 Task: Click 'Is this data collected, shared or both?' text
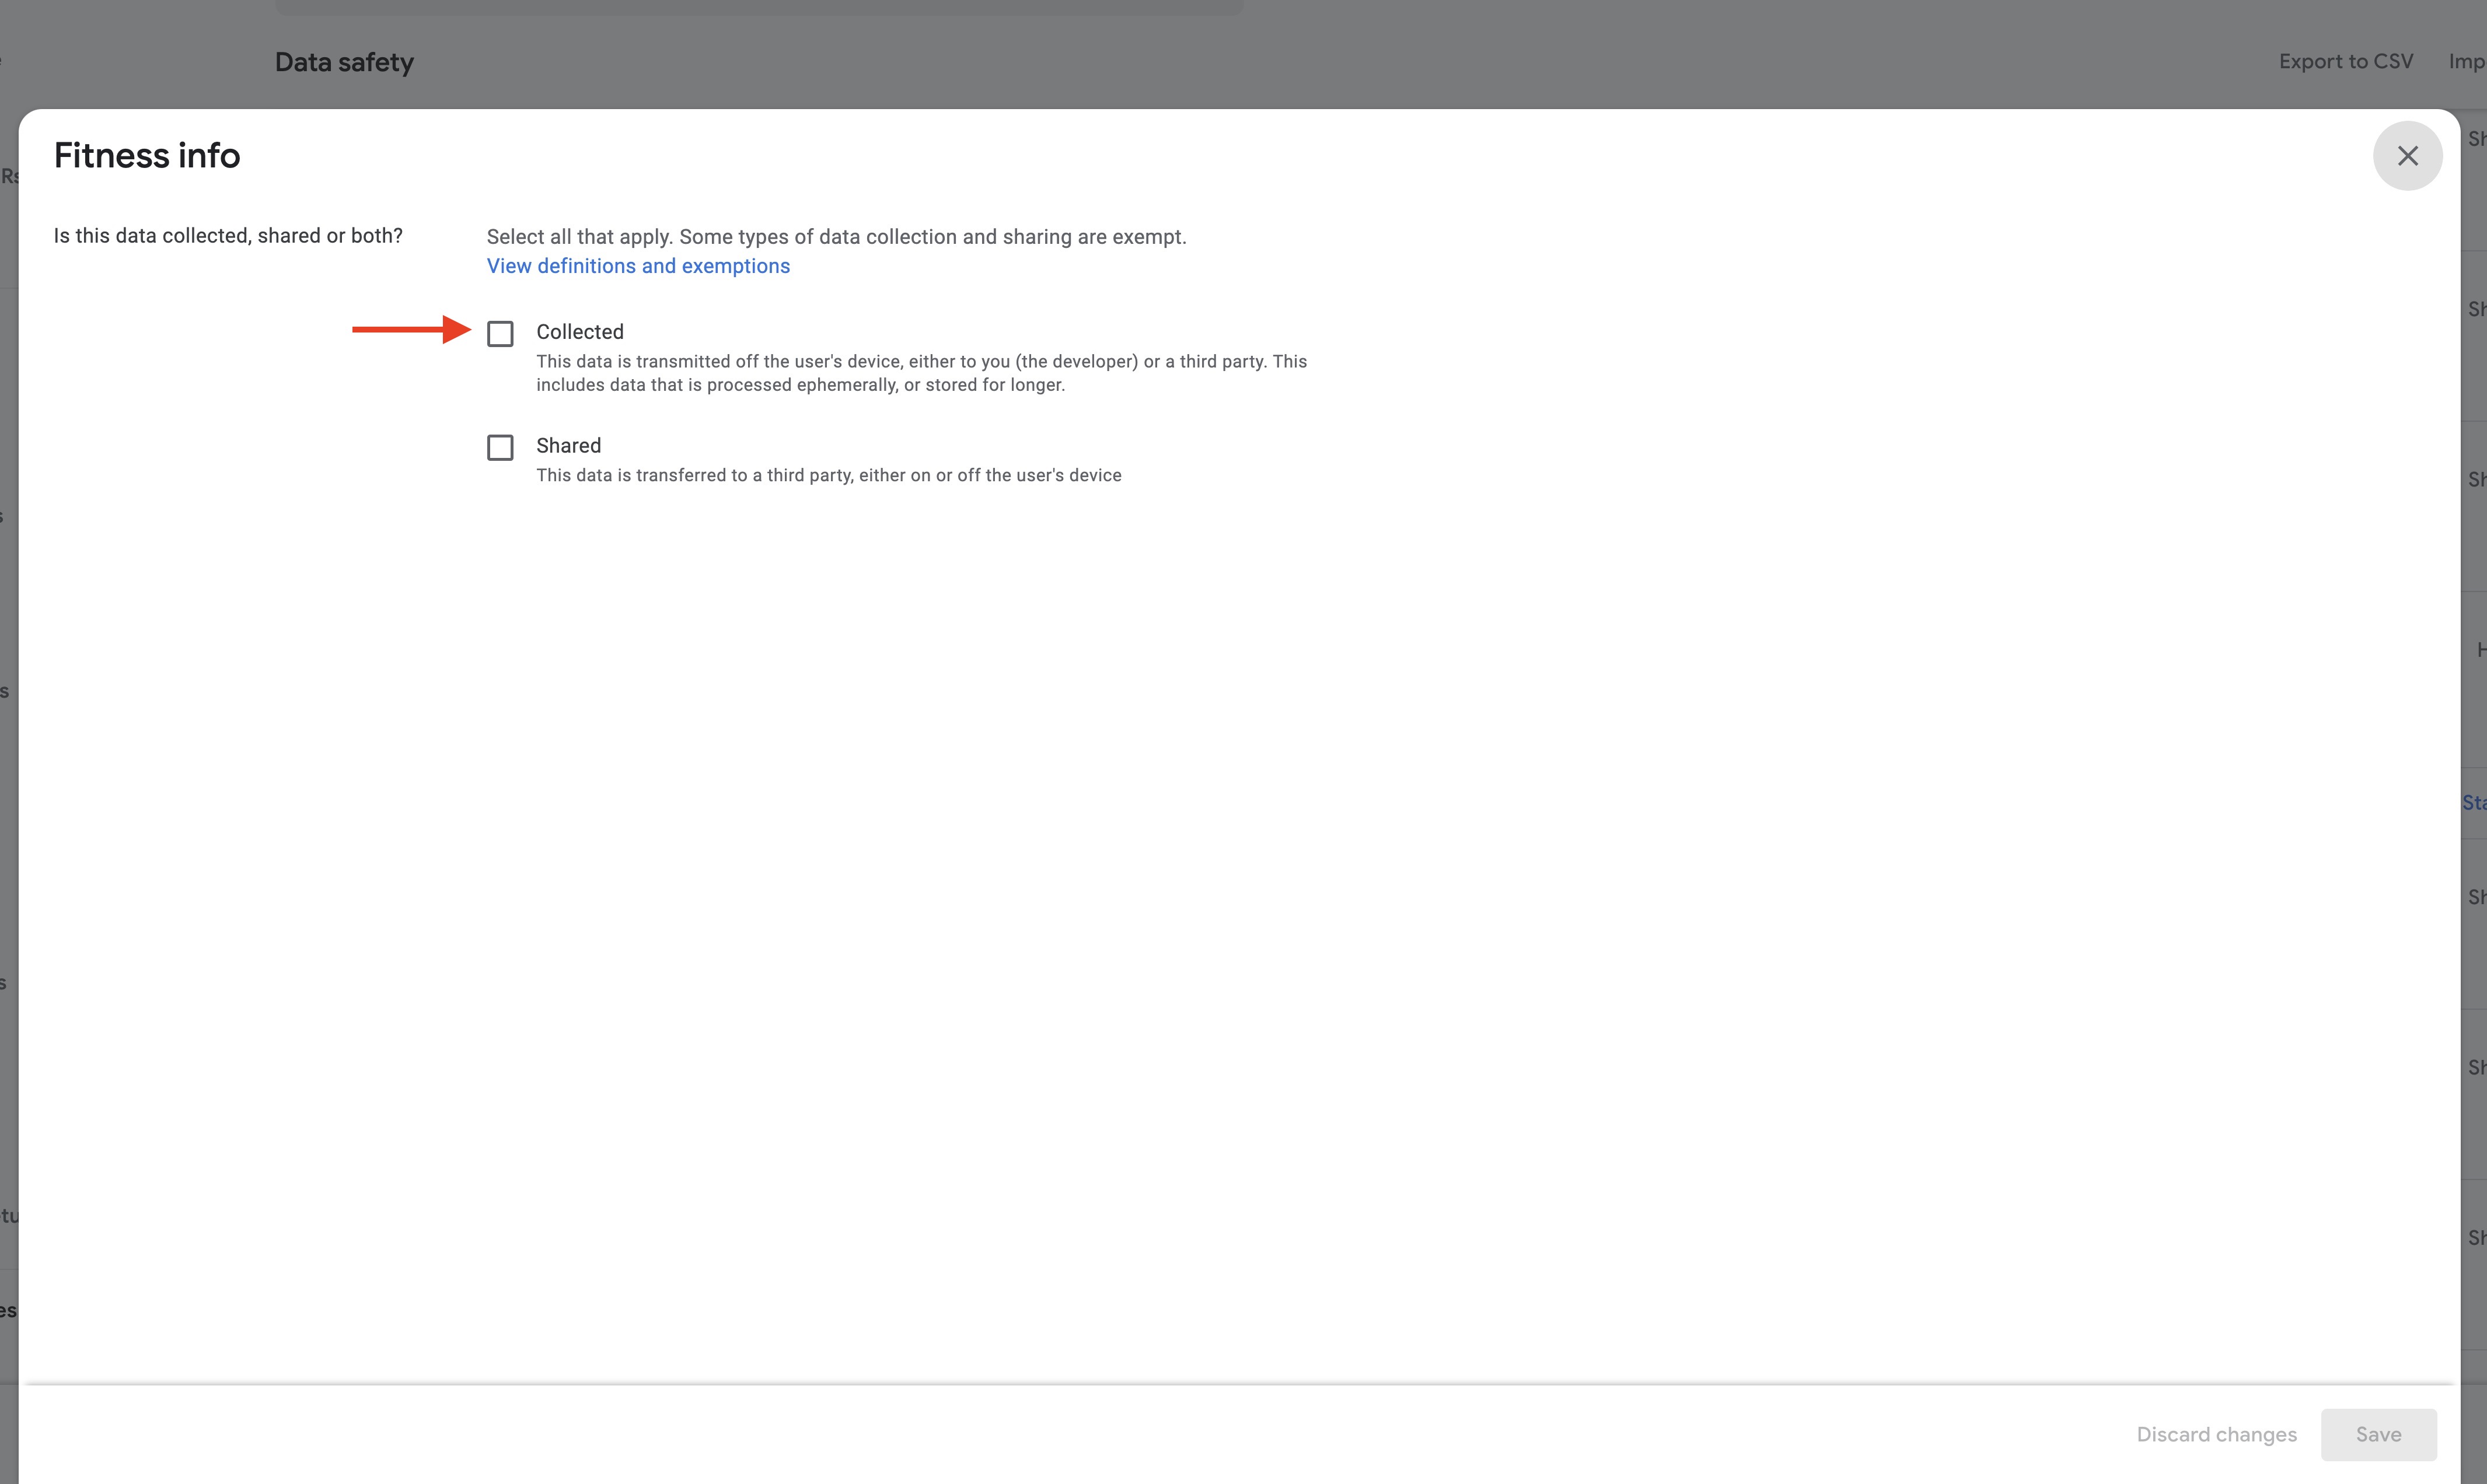click(x=228, y=236)
